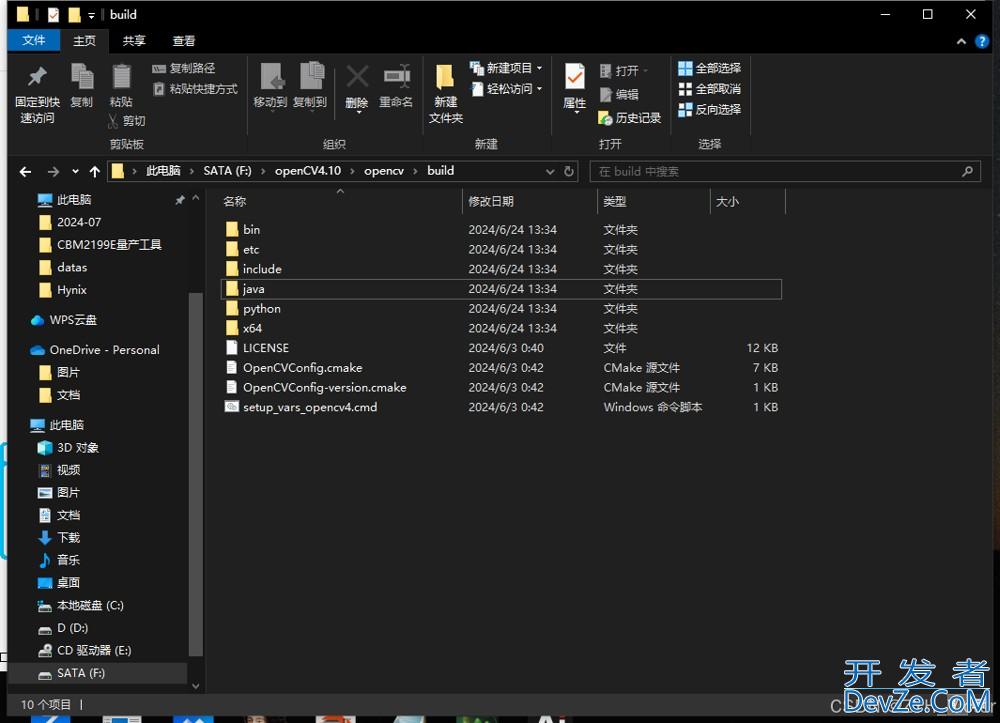Click the Forward navigation arrow

tap(53, 172)
